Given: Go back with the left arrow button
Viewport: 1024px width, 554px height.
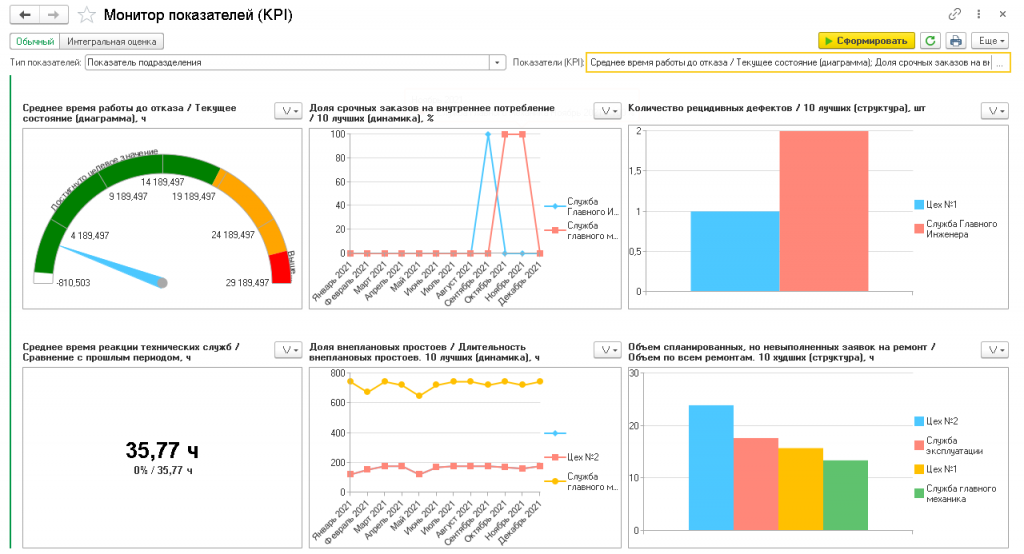Looking at the screenshot, I should click(25, 14).
